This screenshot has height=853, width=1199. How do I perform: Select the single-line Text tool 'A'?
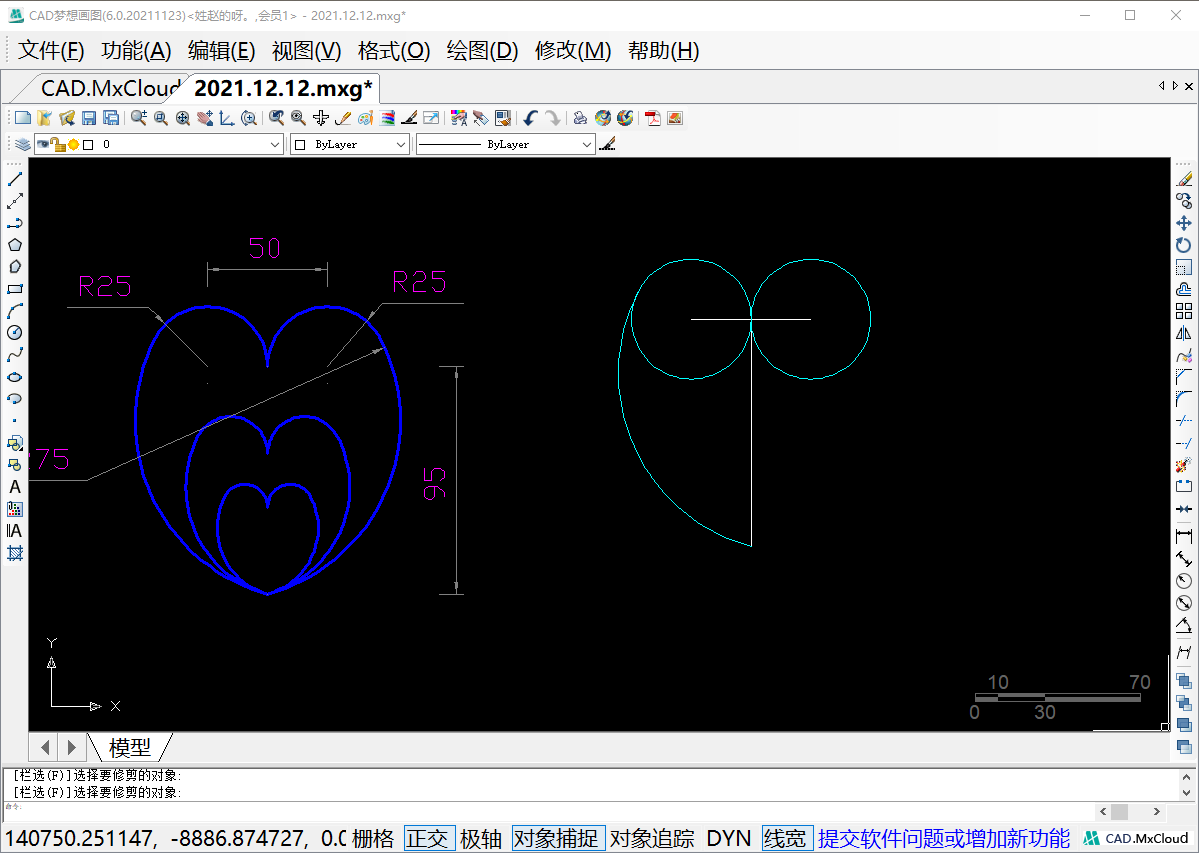15,487
